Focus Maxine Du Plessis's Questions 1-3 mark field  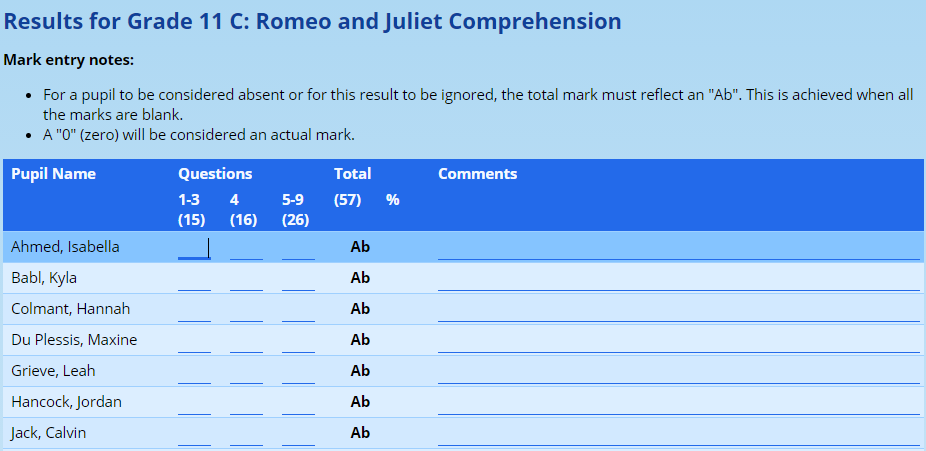pos(194,341)
